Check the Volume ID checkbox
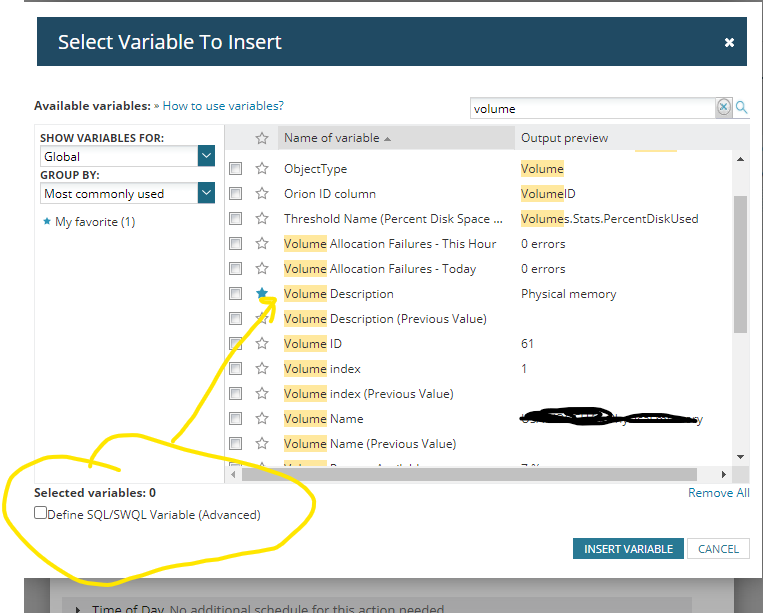This screenshot has height=613, width=763. point(236,343)
